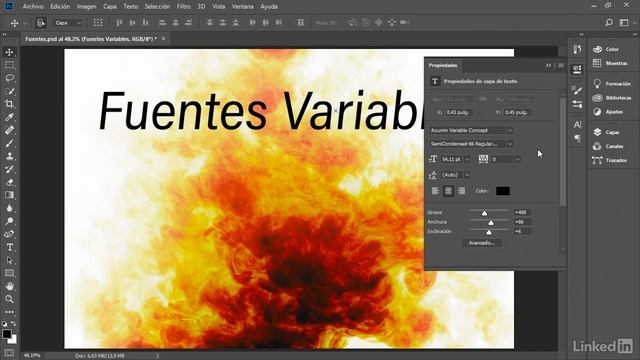
Task: Open the Bibliotecas panel
Action: pyautogui.click(x=612, y=98)
